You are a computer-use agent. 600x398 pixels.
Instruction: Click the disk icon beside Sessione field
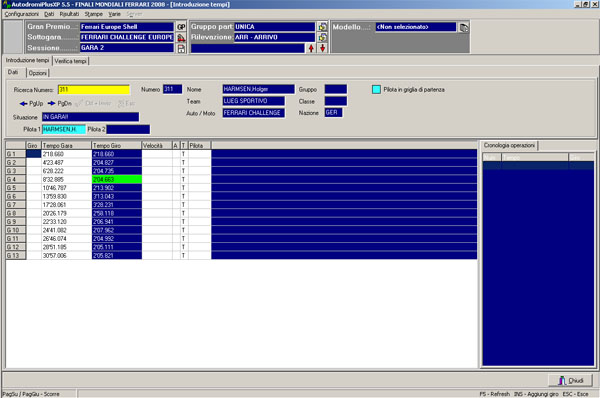(181, 48)
